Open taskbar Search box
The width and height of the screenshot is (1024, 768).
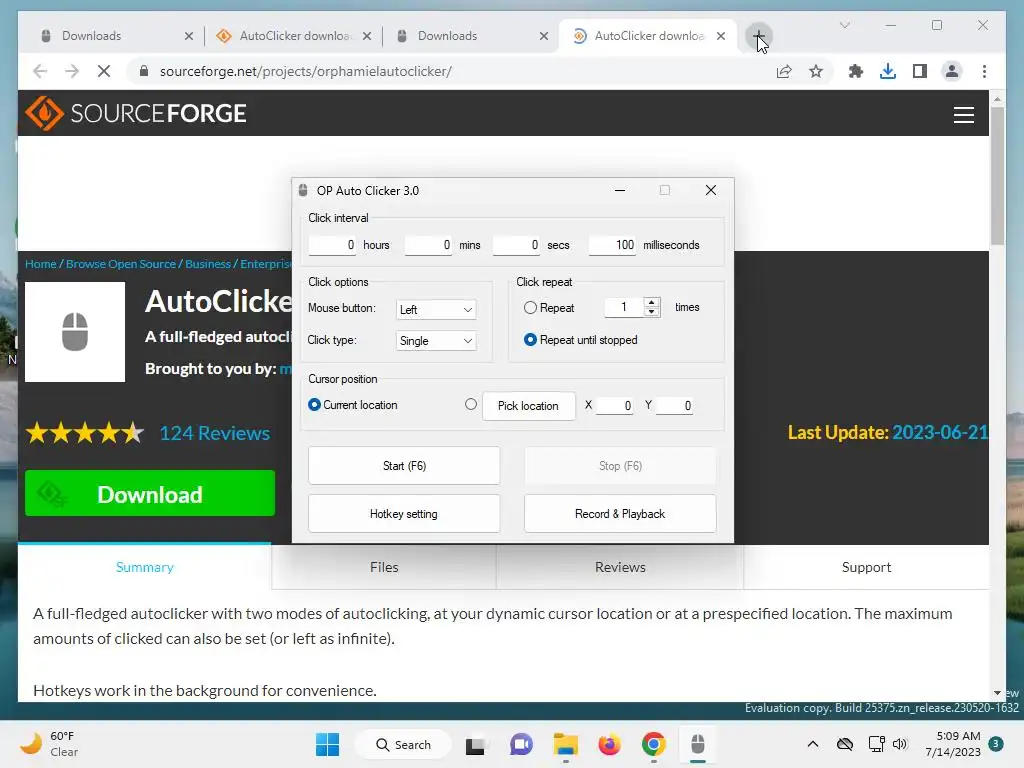(403, 744)
